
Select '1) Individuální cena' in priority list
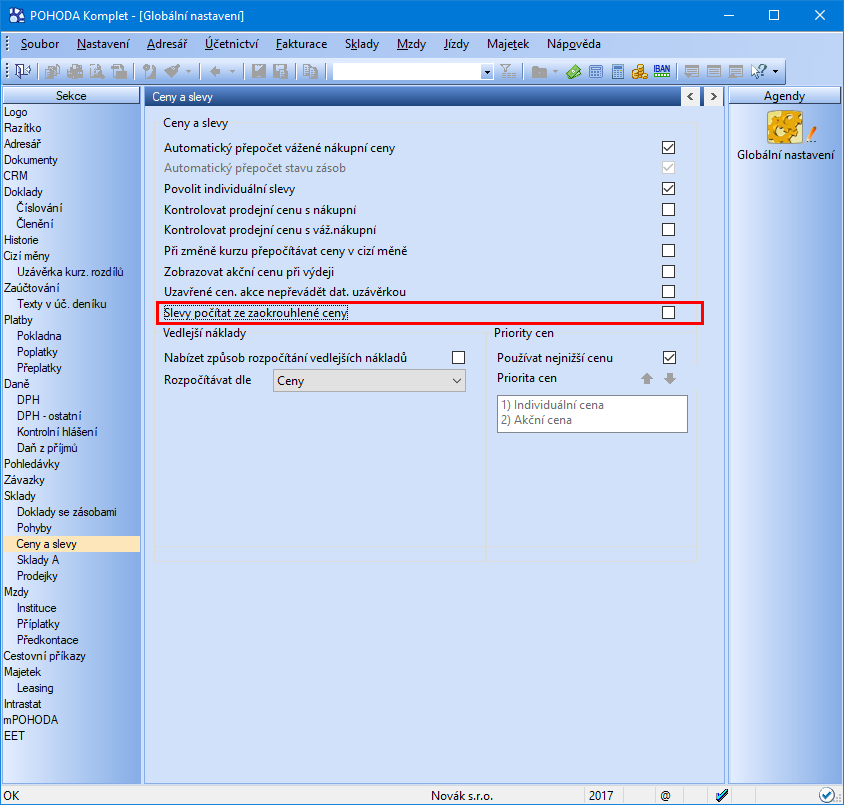(x=552, y=405)
